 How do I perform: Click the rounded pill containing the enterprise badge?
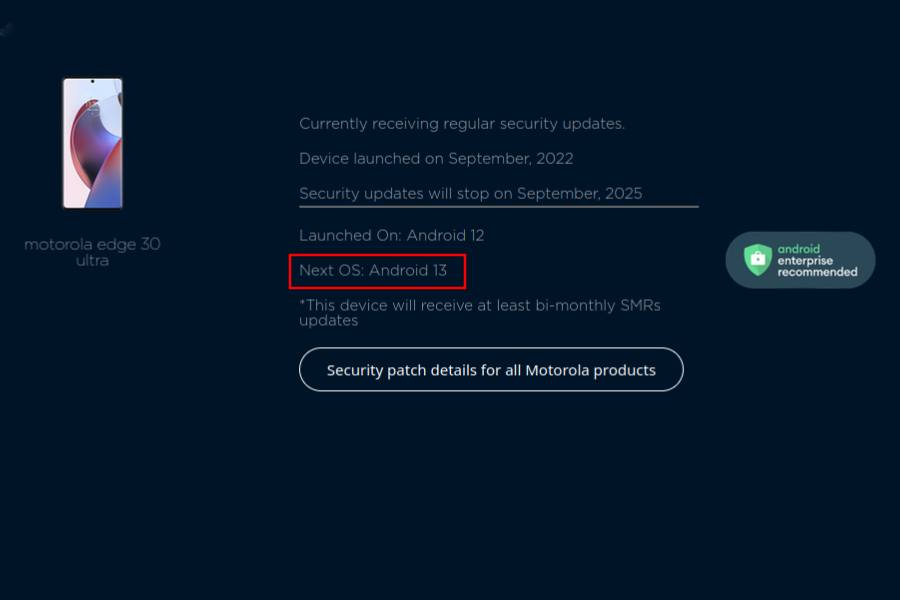point(800,259)
